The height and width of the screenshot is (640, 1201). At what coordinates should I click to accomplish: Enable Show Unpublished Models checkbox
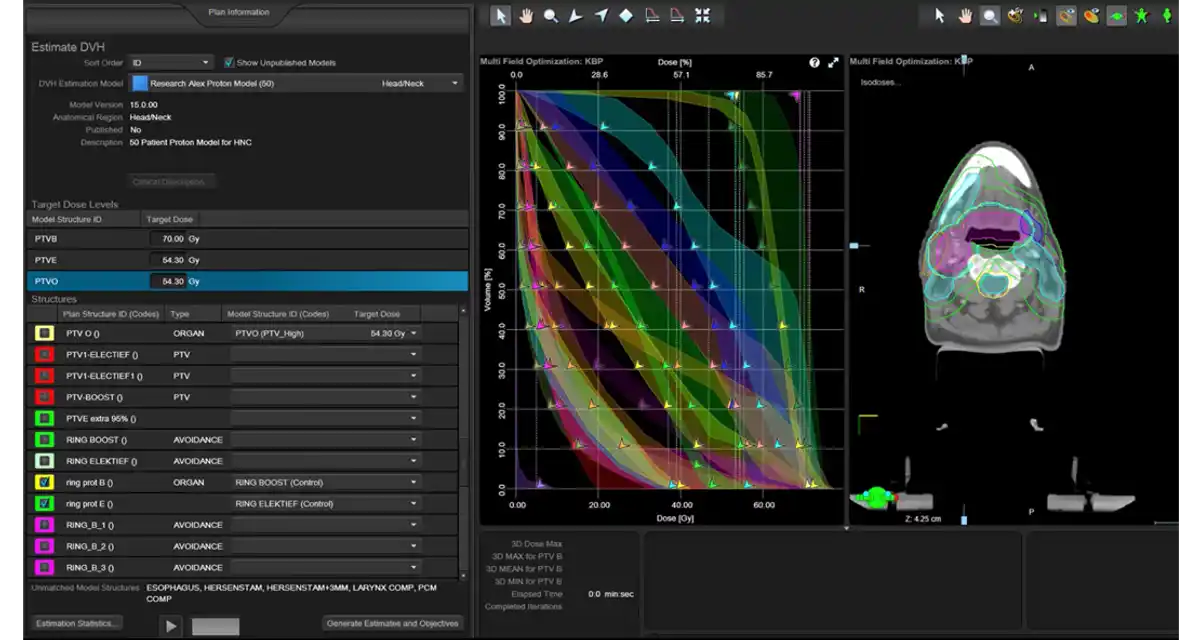pos(229,63)
